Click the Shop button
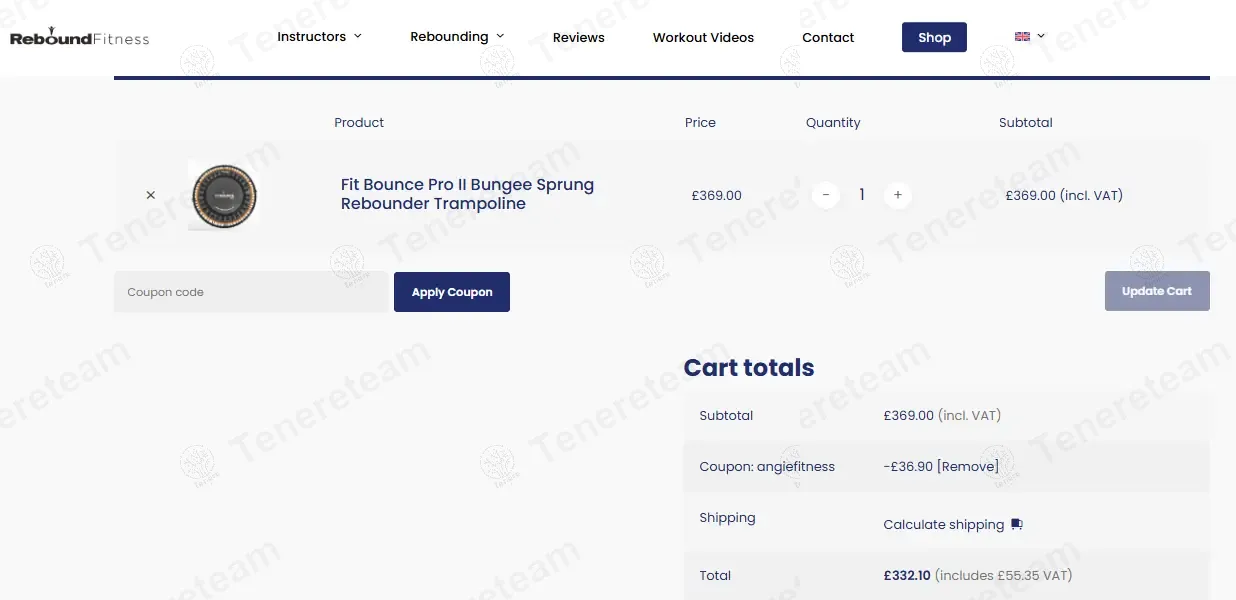 pos(934,37)
